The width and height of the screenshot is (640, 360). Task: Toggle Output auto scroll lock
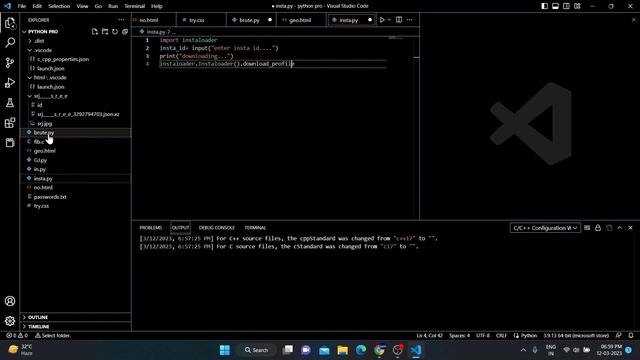(x=598, y=228)
